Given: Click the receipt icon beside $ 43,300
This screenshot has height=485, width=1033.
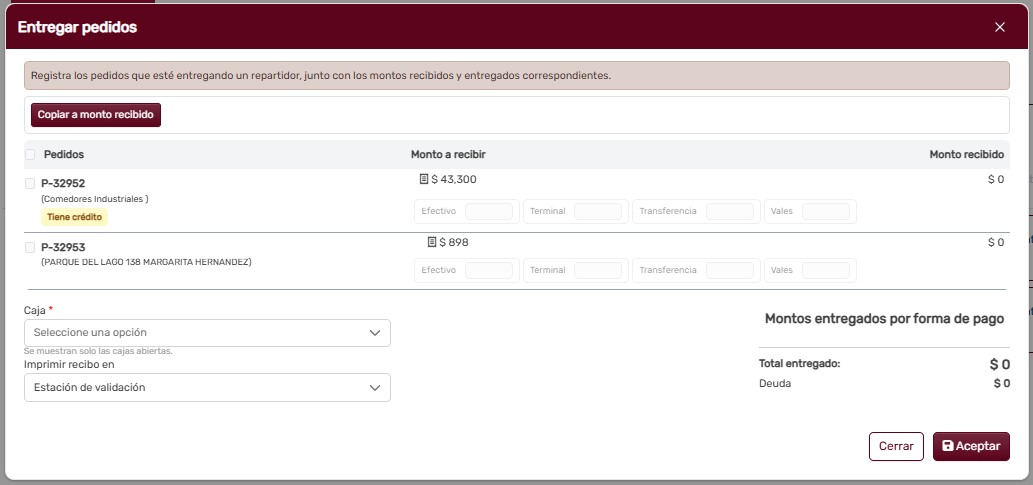Looking at the screenshot, I should (424, 180).
